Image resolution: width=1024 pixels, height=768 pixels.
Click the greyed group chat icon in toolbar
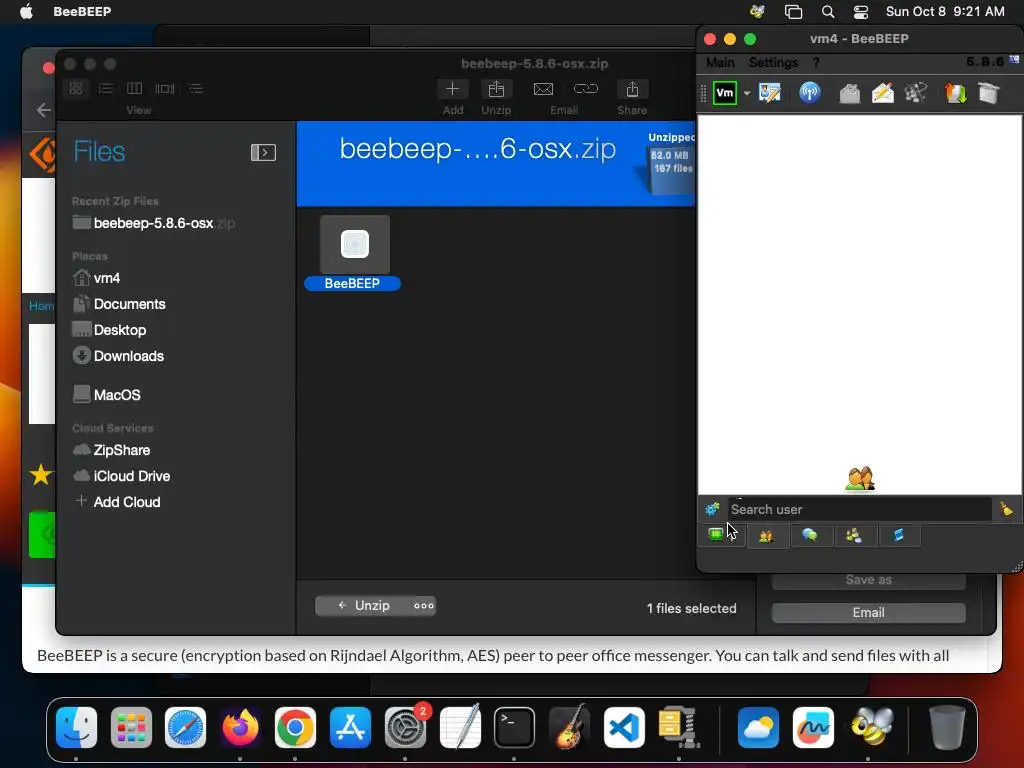(916, 93)
